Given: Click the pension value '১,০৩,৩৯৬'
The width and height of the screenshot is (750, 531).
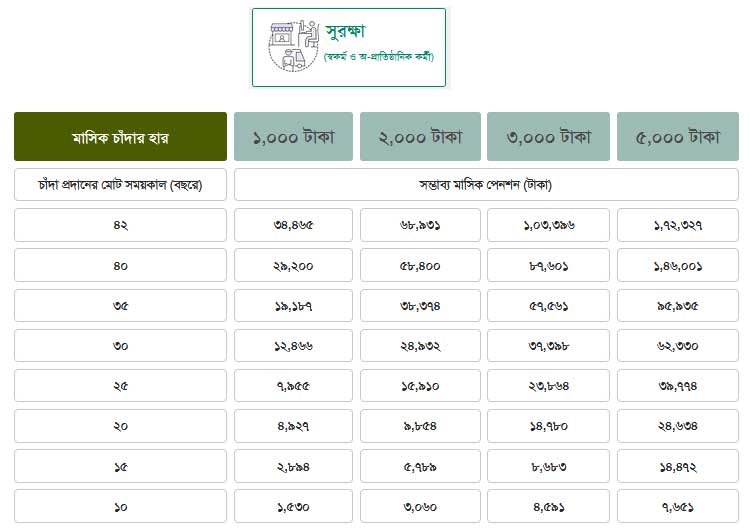Looking at the screenshot, I should 548,225.
